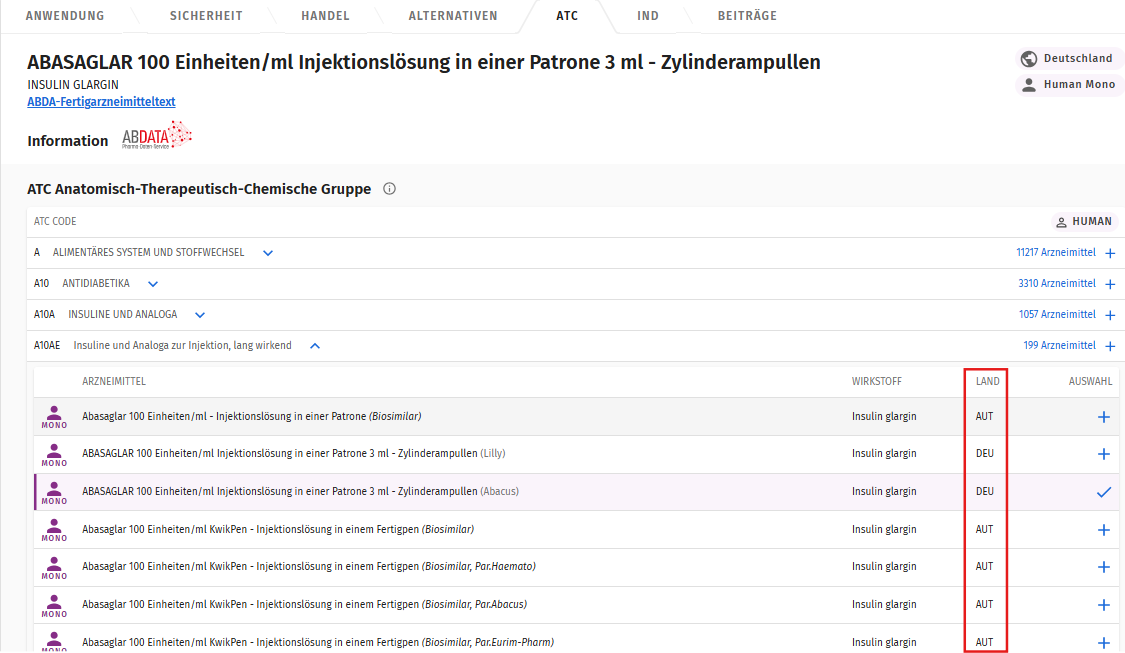This screenshot has width=1125, height=653.
Task: Switch to the BEITRÄGE tab
Action: coord(747,16)
